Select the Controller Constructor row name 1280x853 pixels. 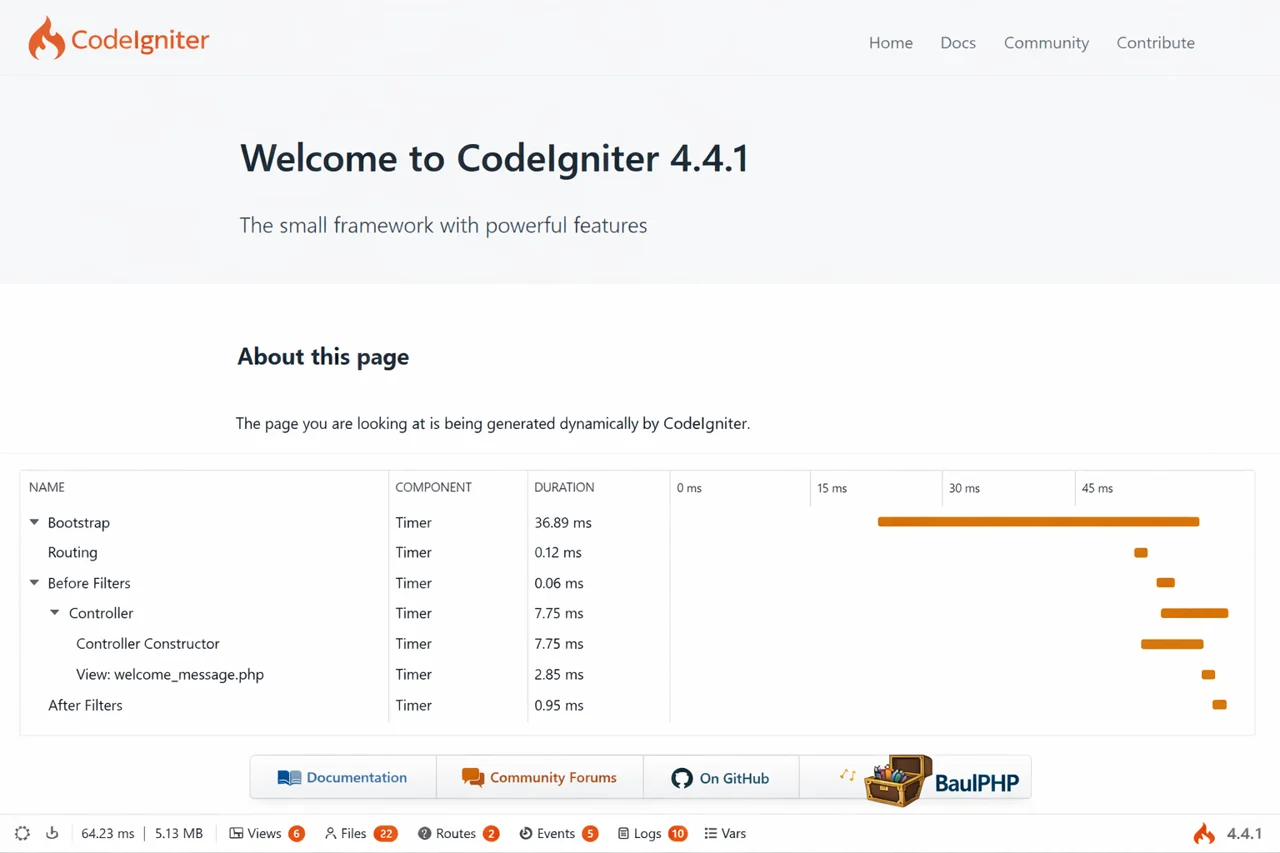click(148, 644)
